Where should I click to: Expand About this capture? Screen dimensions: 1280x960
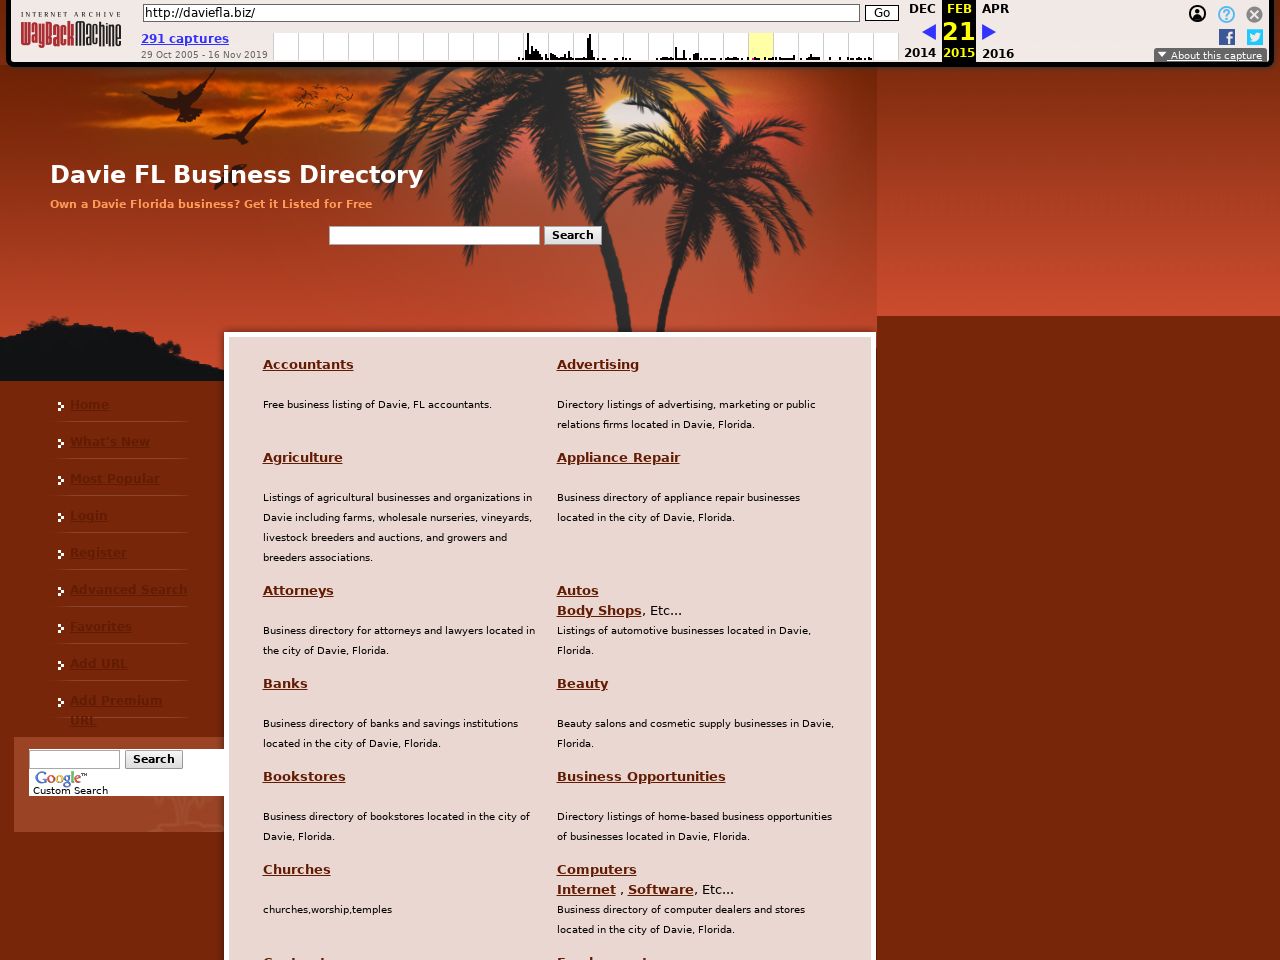[1210, 56]
